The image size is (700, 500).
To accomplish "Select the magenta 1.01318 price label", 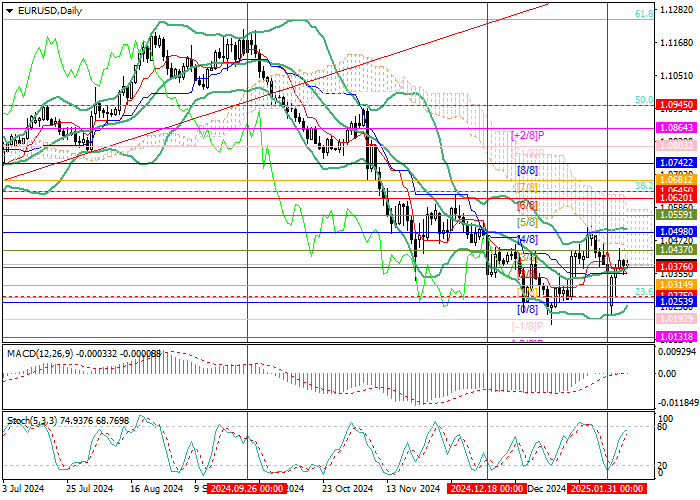I will coord(677,338).
